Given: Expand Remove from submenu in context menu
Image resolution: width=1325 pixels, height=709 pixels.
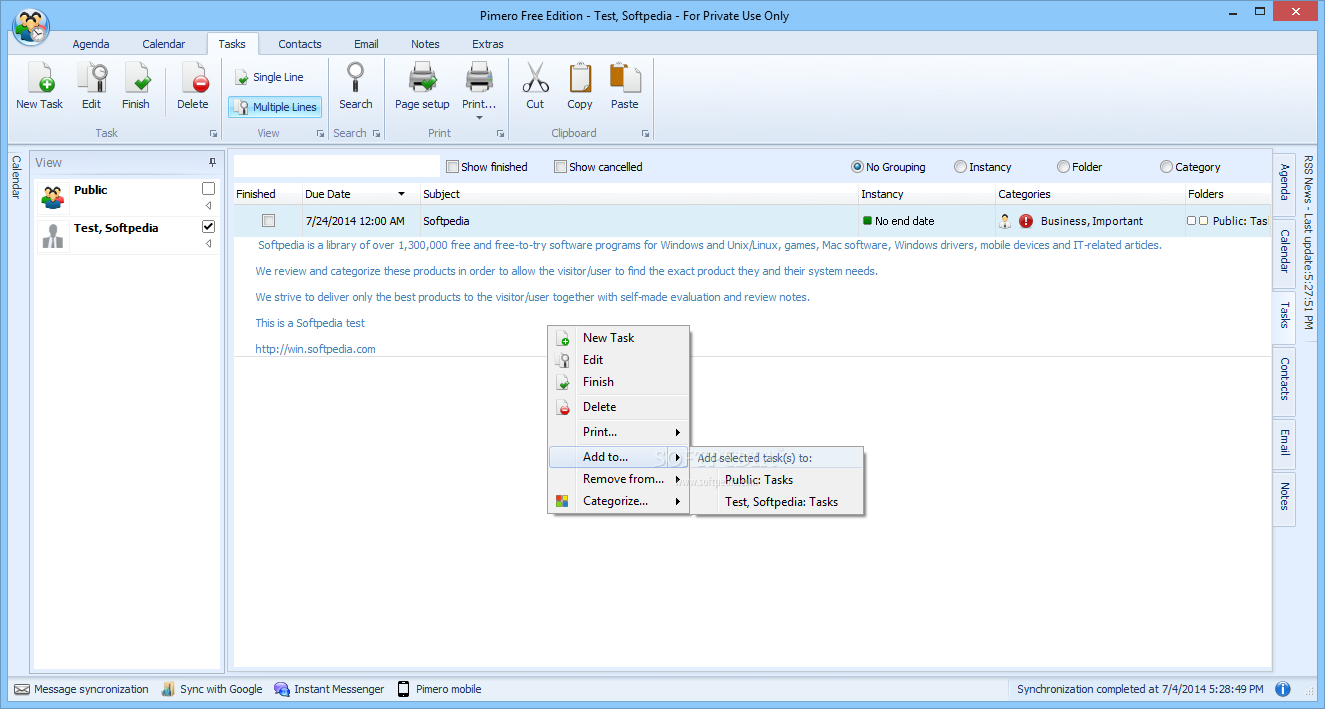Looking at the screenshot, I should [x=619, y=479].
